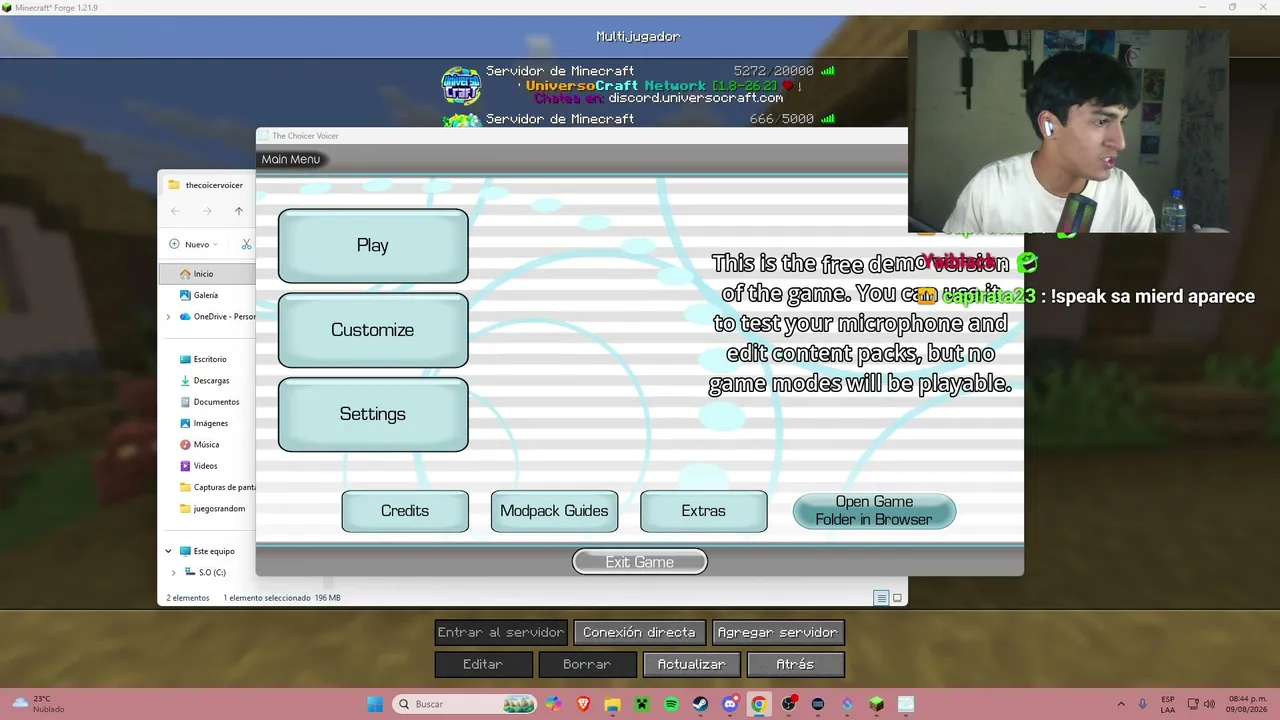Click the Main Menu header label
The height and width of the screenshot is (720, 1280).
pyautogui.click(x=291, y=159)
